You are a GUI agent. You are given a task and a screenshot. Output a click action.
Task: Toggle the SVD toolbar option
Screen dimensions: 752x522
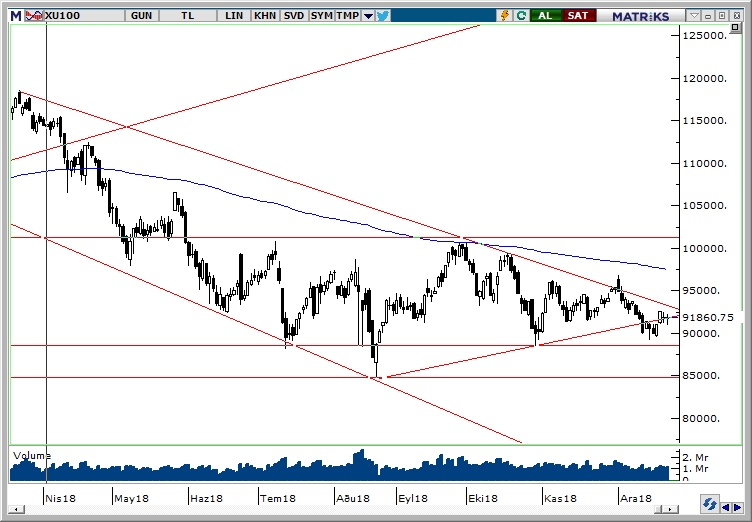pyautogui.click(x=294, y=16)
